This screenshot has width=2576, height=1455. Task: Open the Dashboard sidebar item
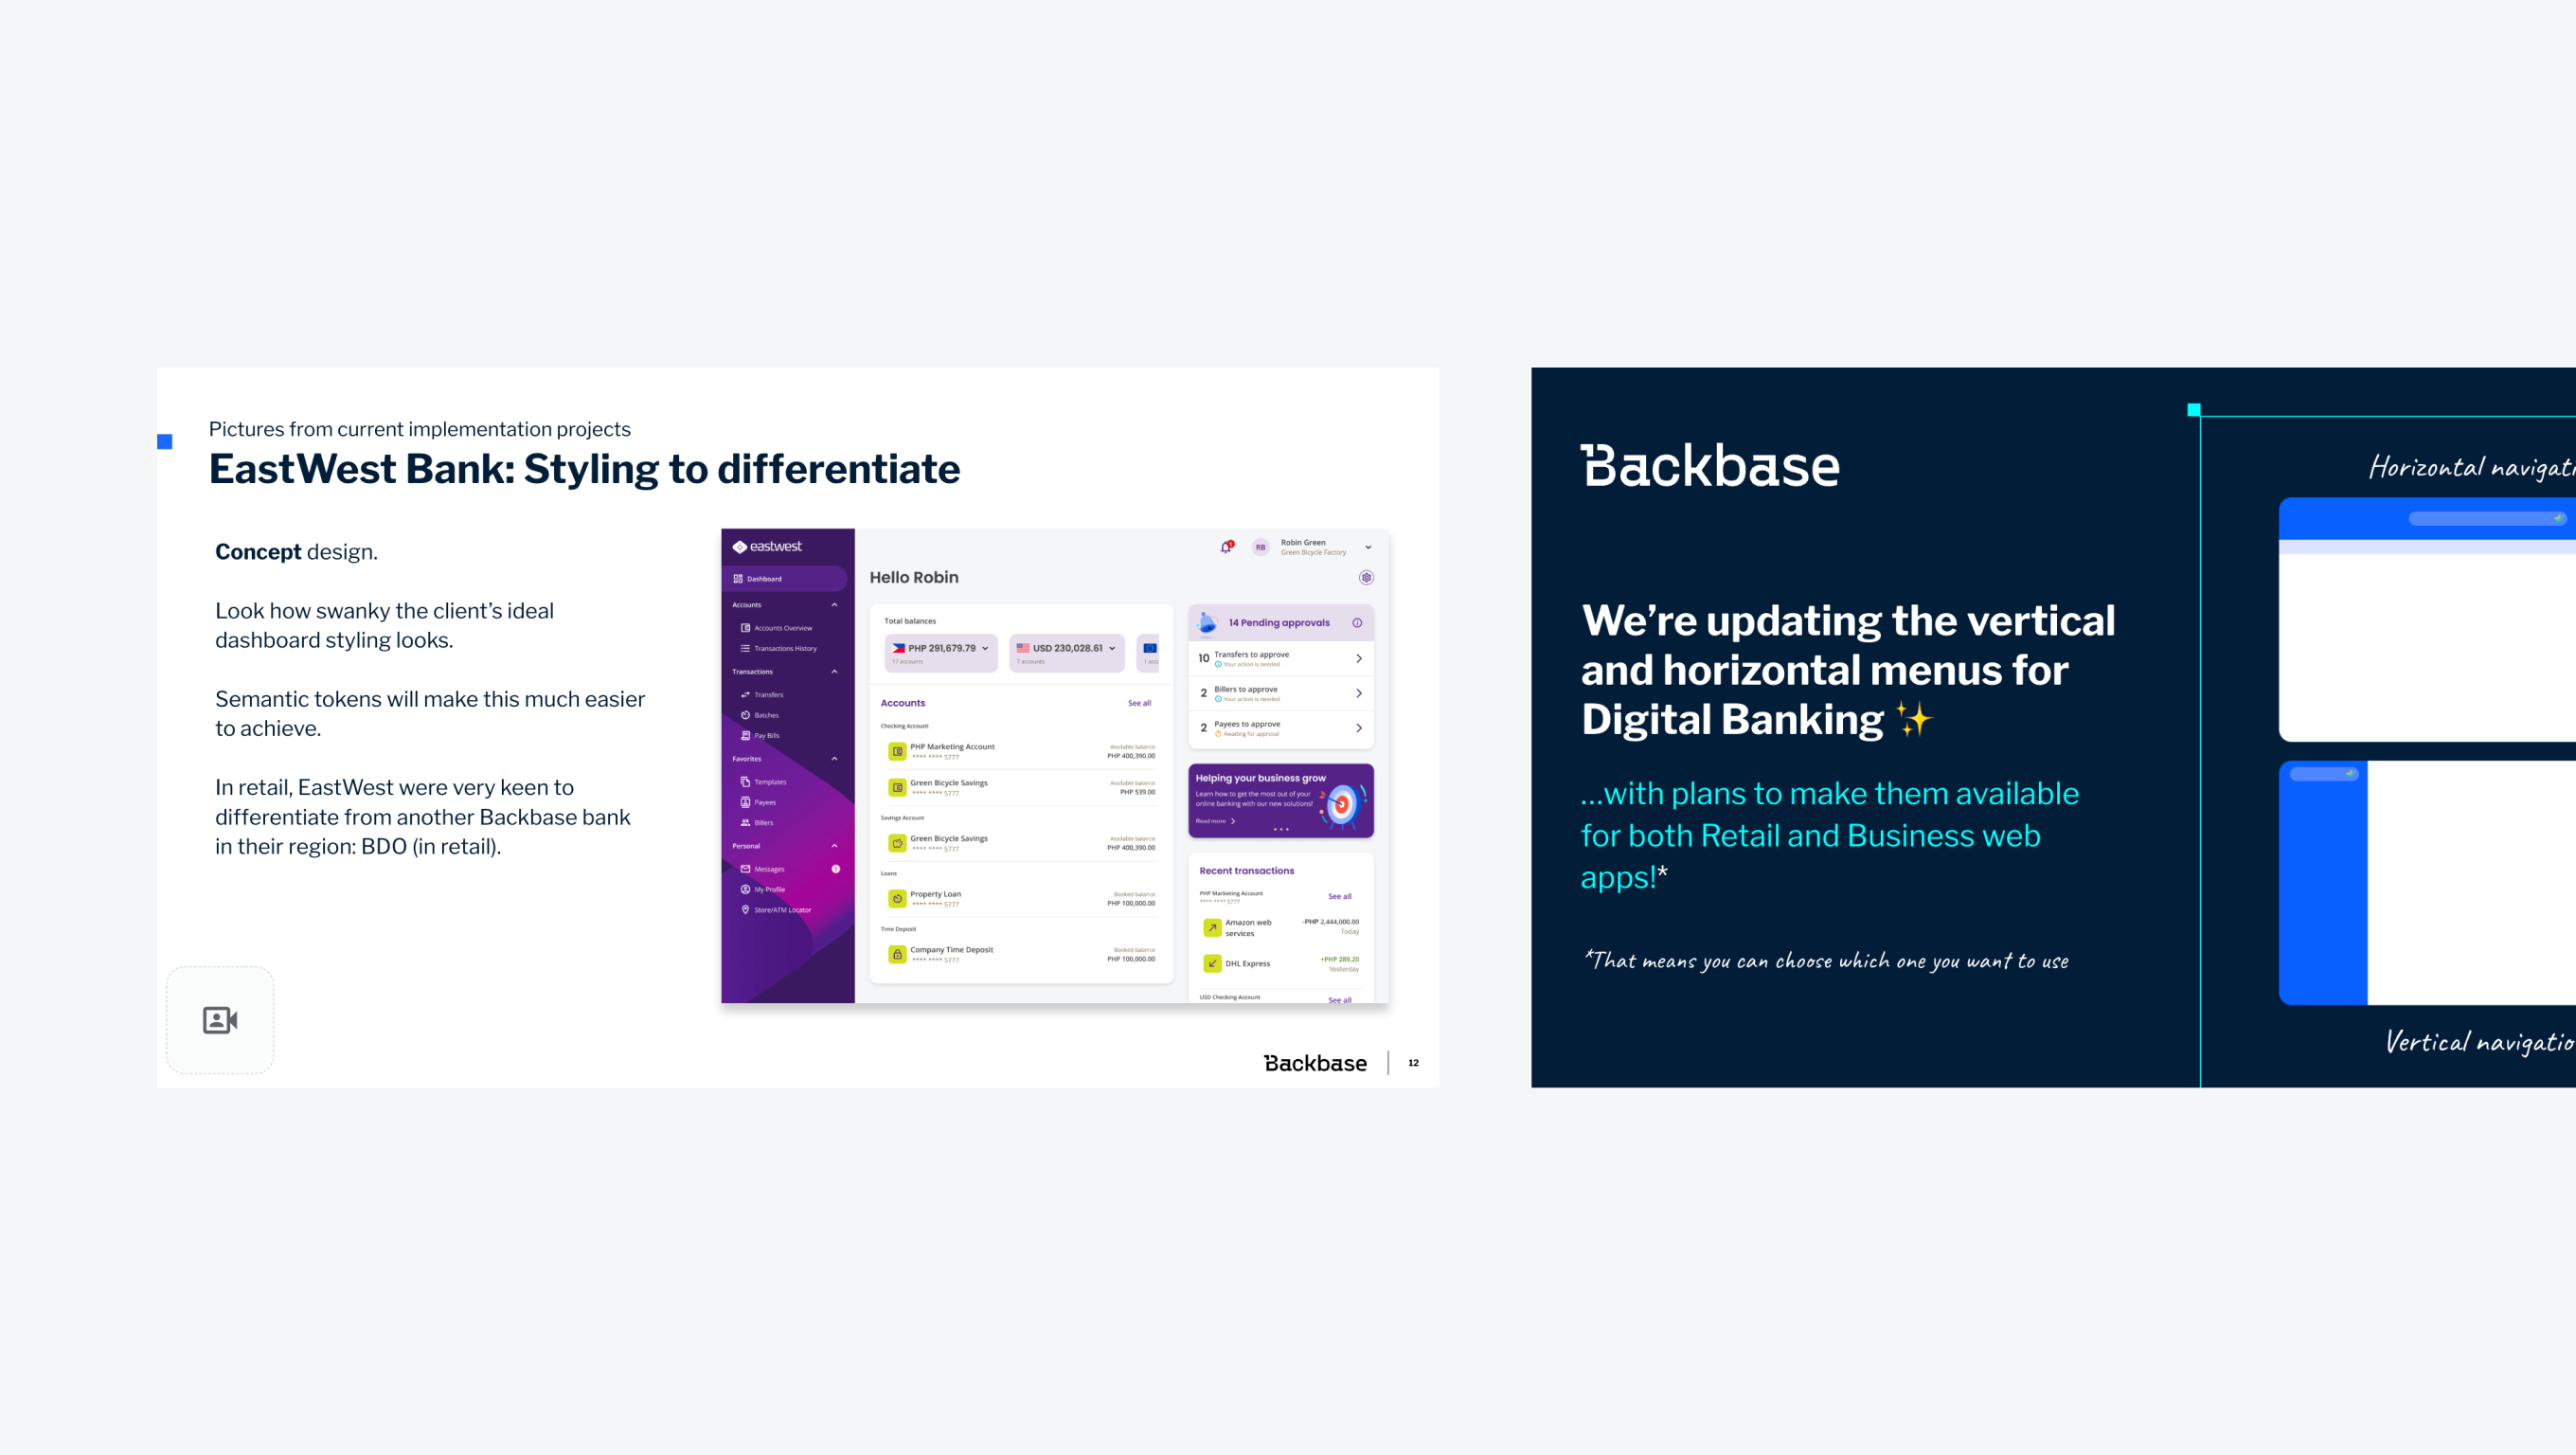pyautogui.click(x=784, y=579)
